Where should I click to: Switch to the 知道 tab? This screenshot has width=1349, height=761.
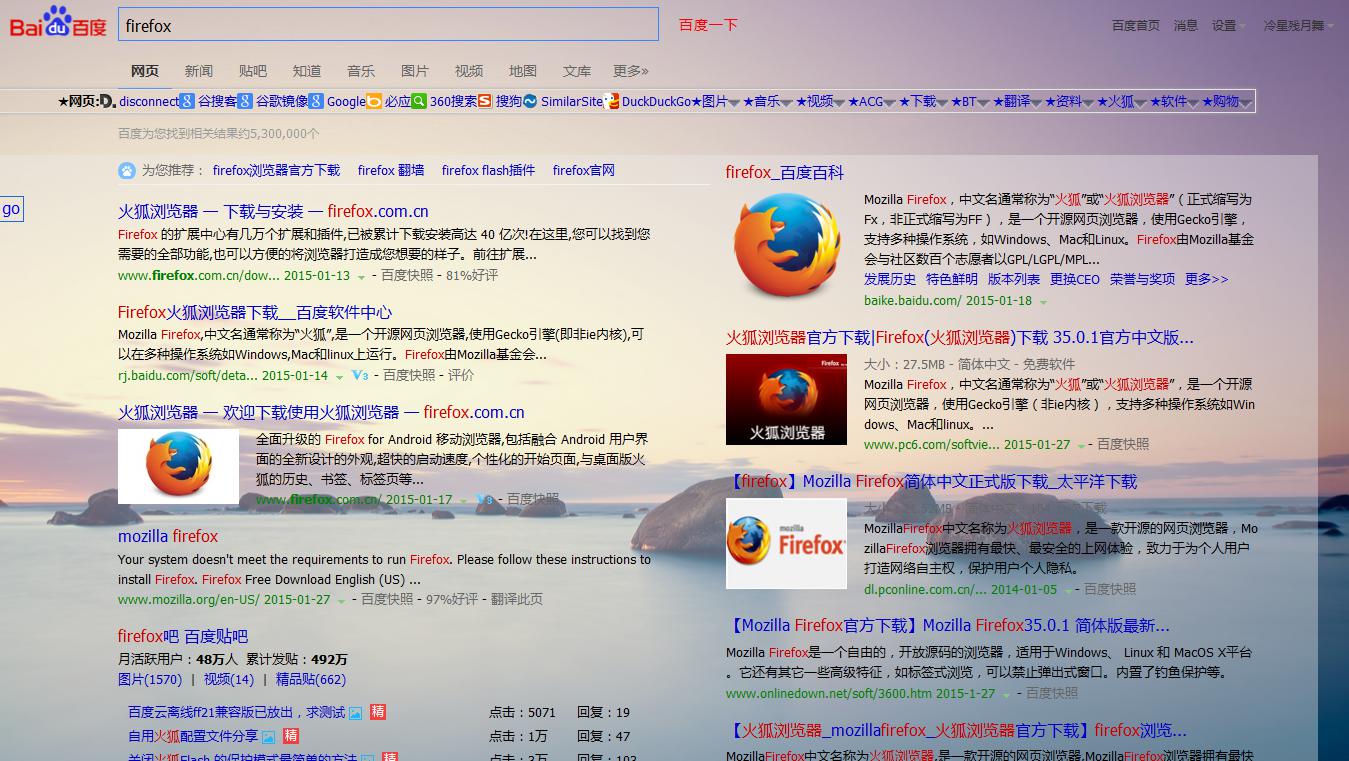click(x=307, y=71)
